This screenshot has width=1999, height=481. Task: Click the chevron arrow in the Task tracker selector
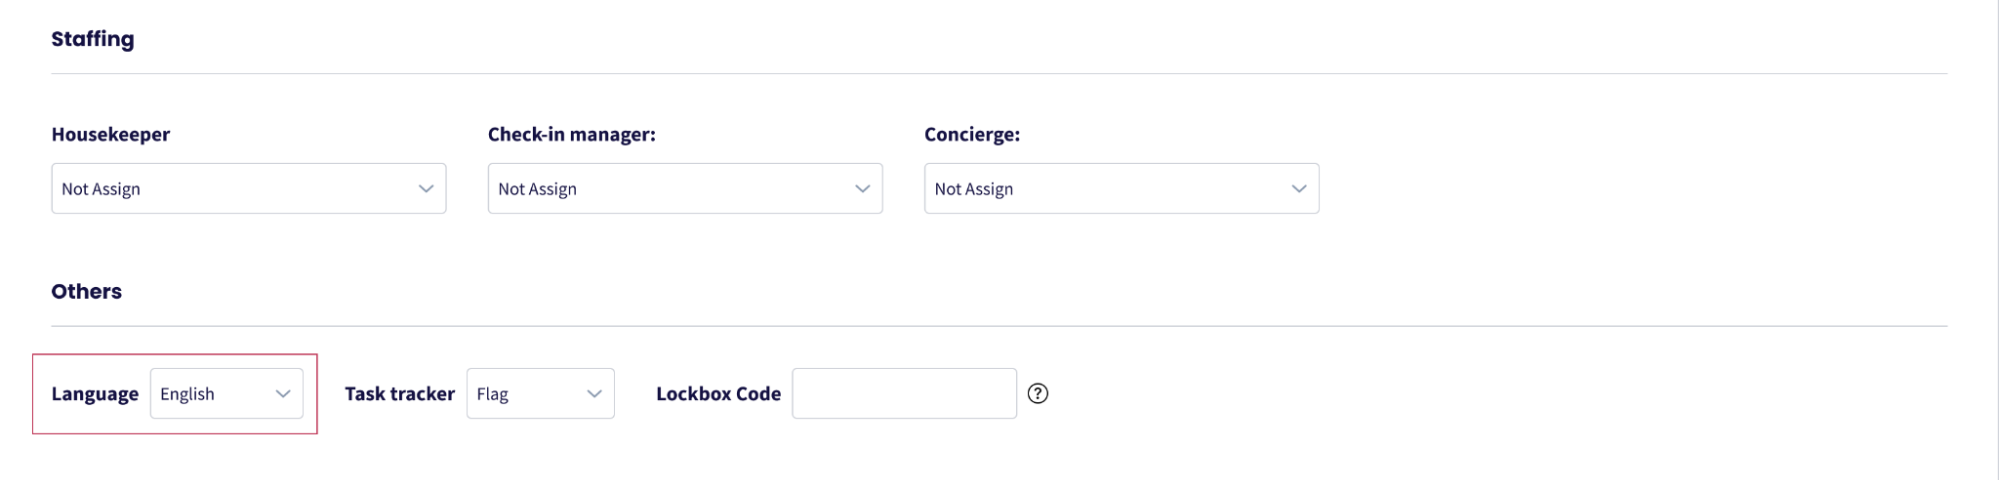coord(594,394)
